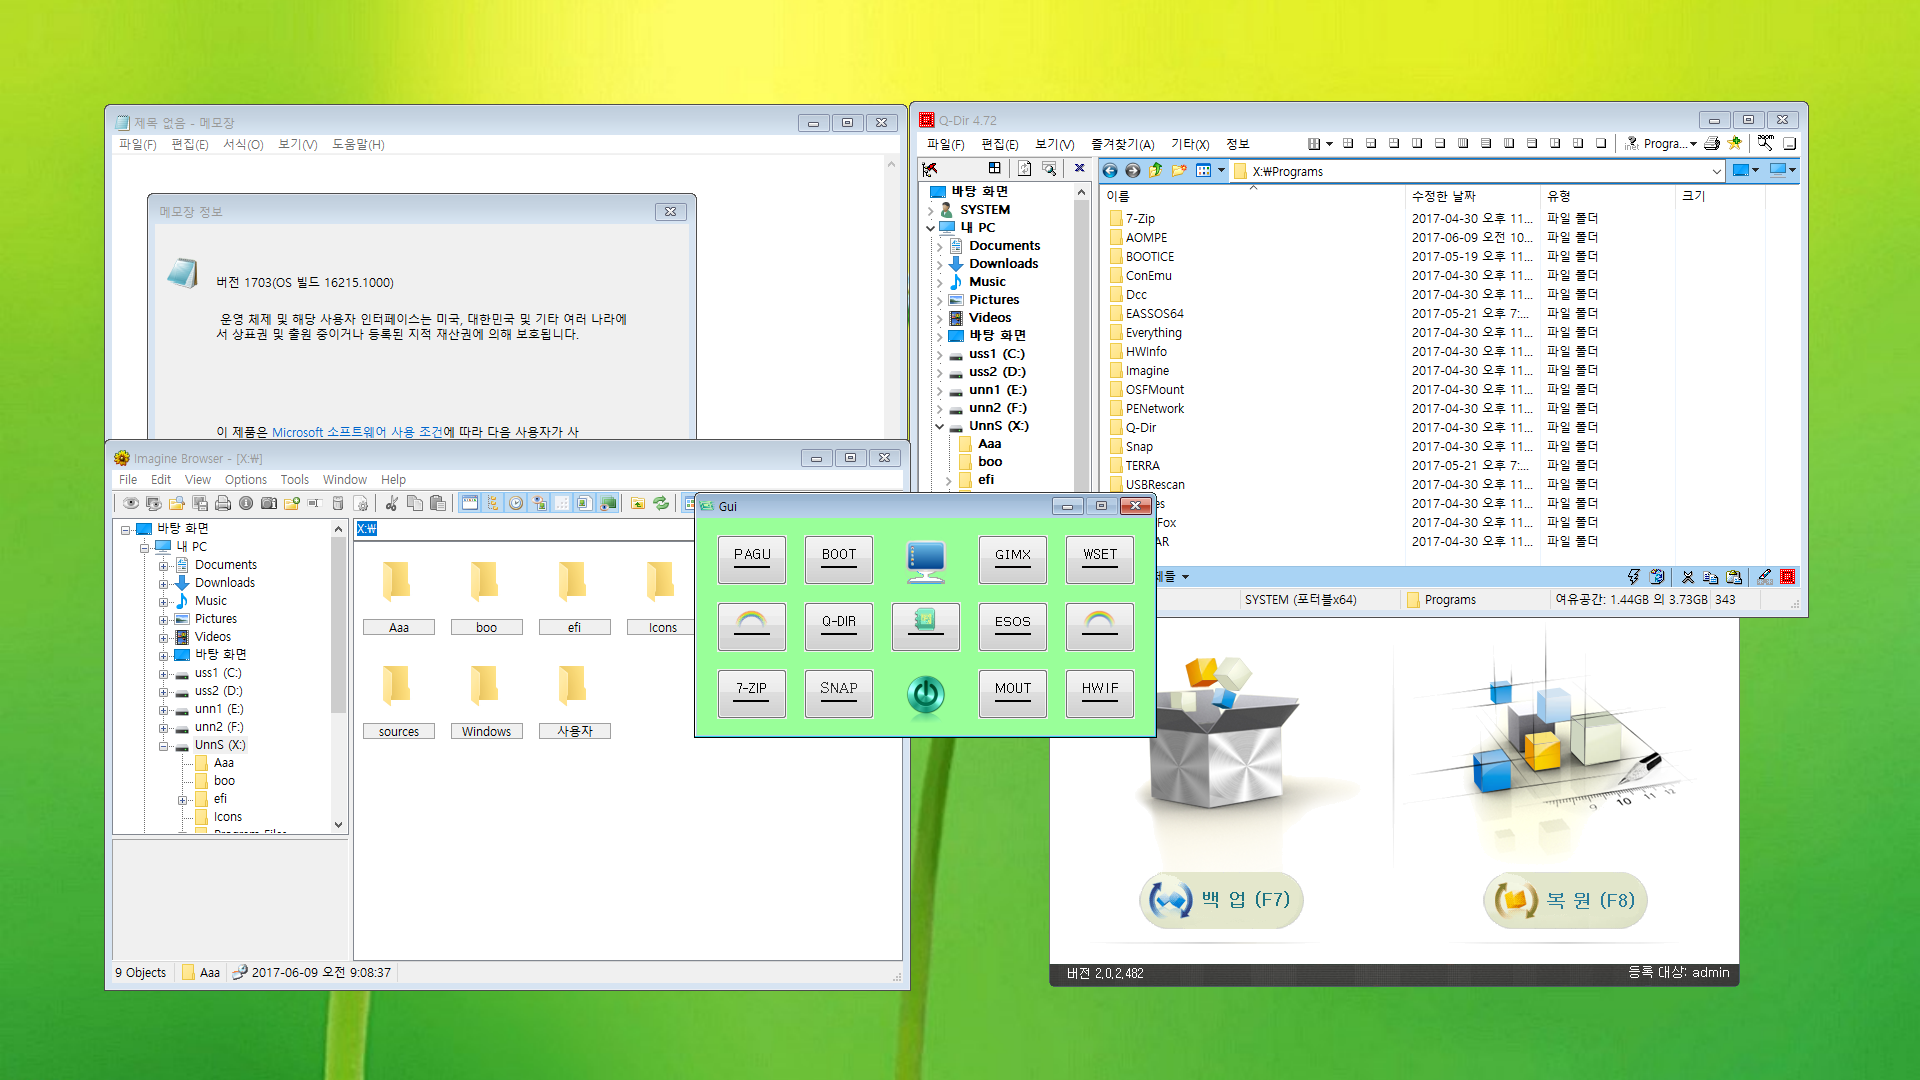Click the lightning bolt icon in Q-Dir bottom bar
1920x1080 pixels.
1634,577
